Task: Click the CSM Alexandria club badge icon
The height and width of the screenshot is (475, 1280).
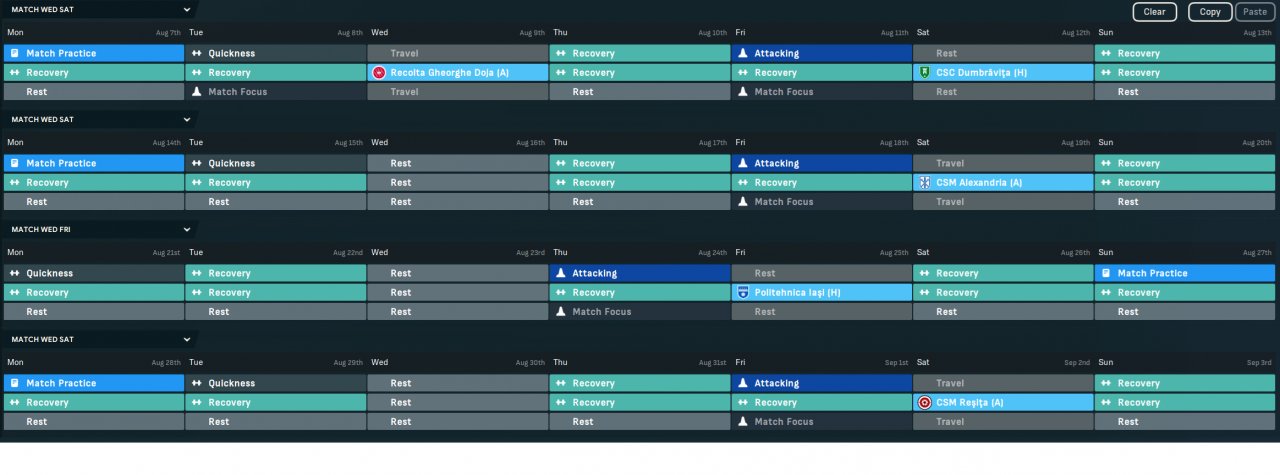Action: tap(924, 183)
